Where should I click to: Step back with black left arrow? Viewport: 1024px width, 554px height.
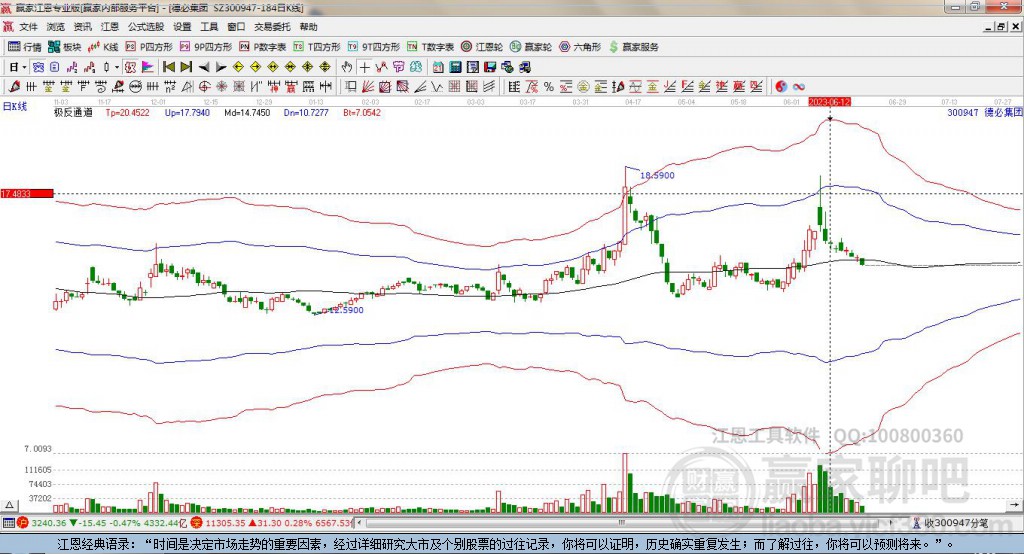[204, 67]
